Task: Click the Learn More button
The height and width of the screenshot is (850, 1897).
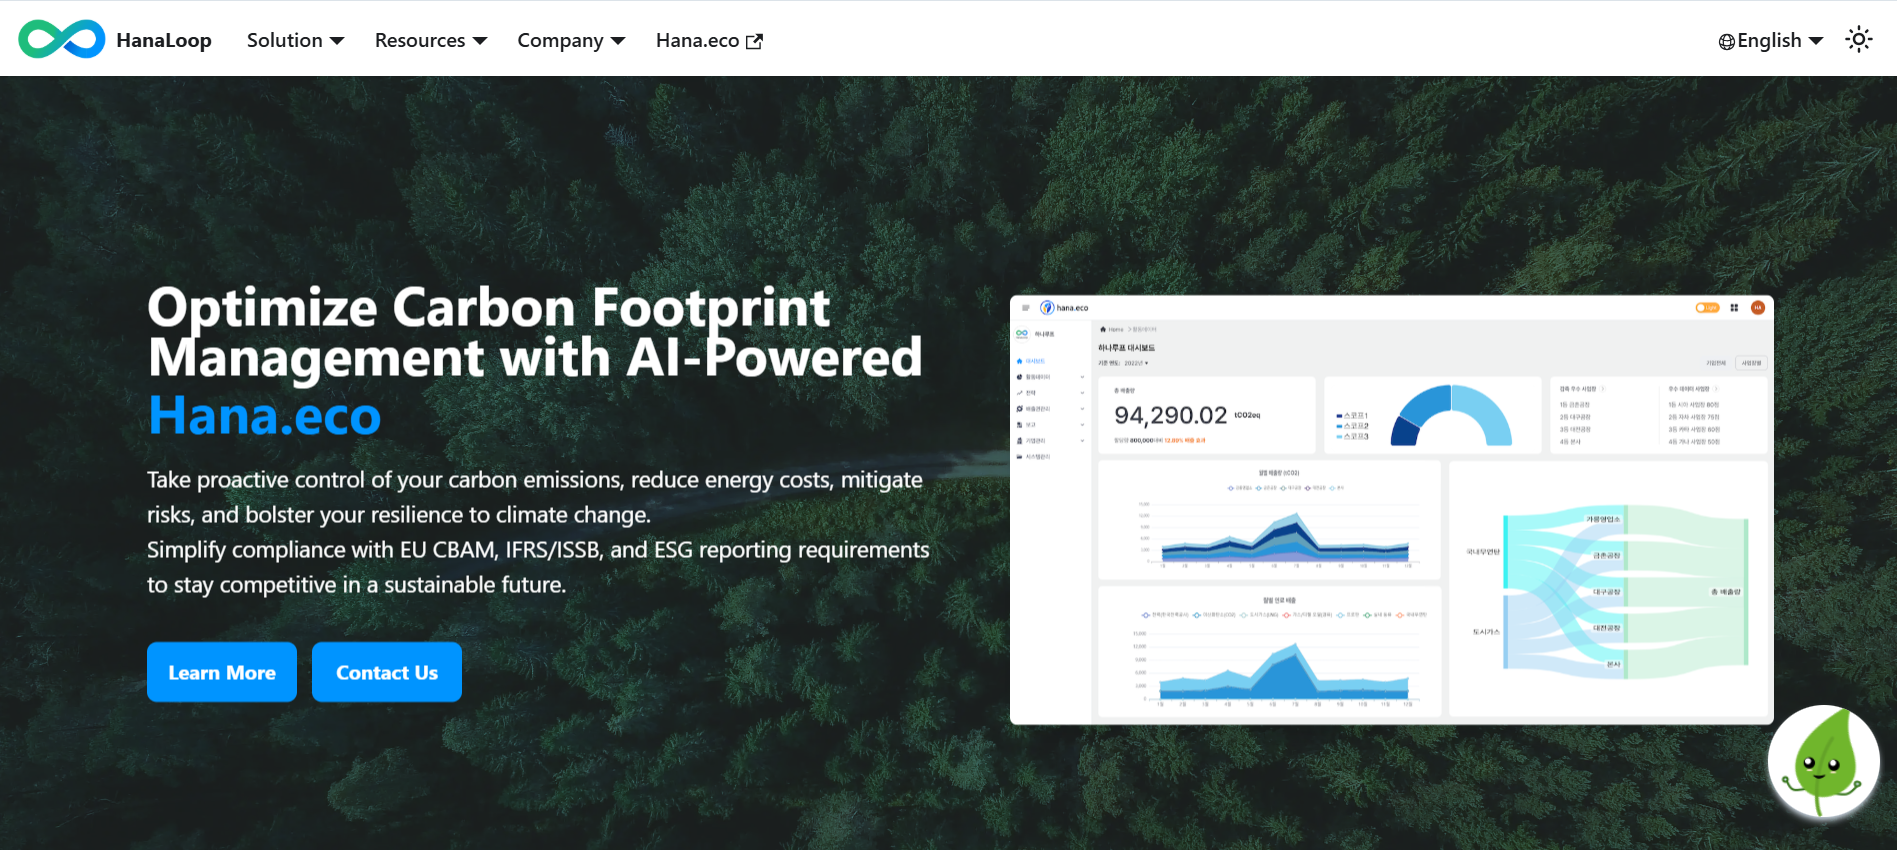Action: pyautogui.click(x=222, y=672)
